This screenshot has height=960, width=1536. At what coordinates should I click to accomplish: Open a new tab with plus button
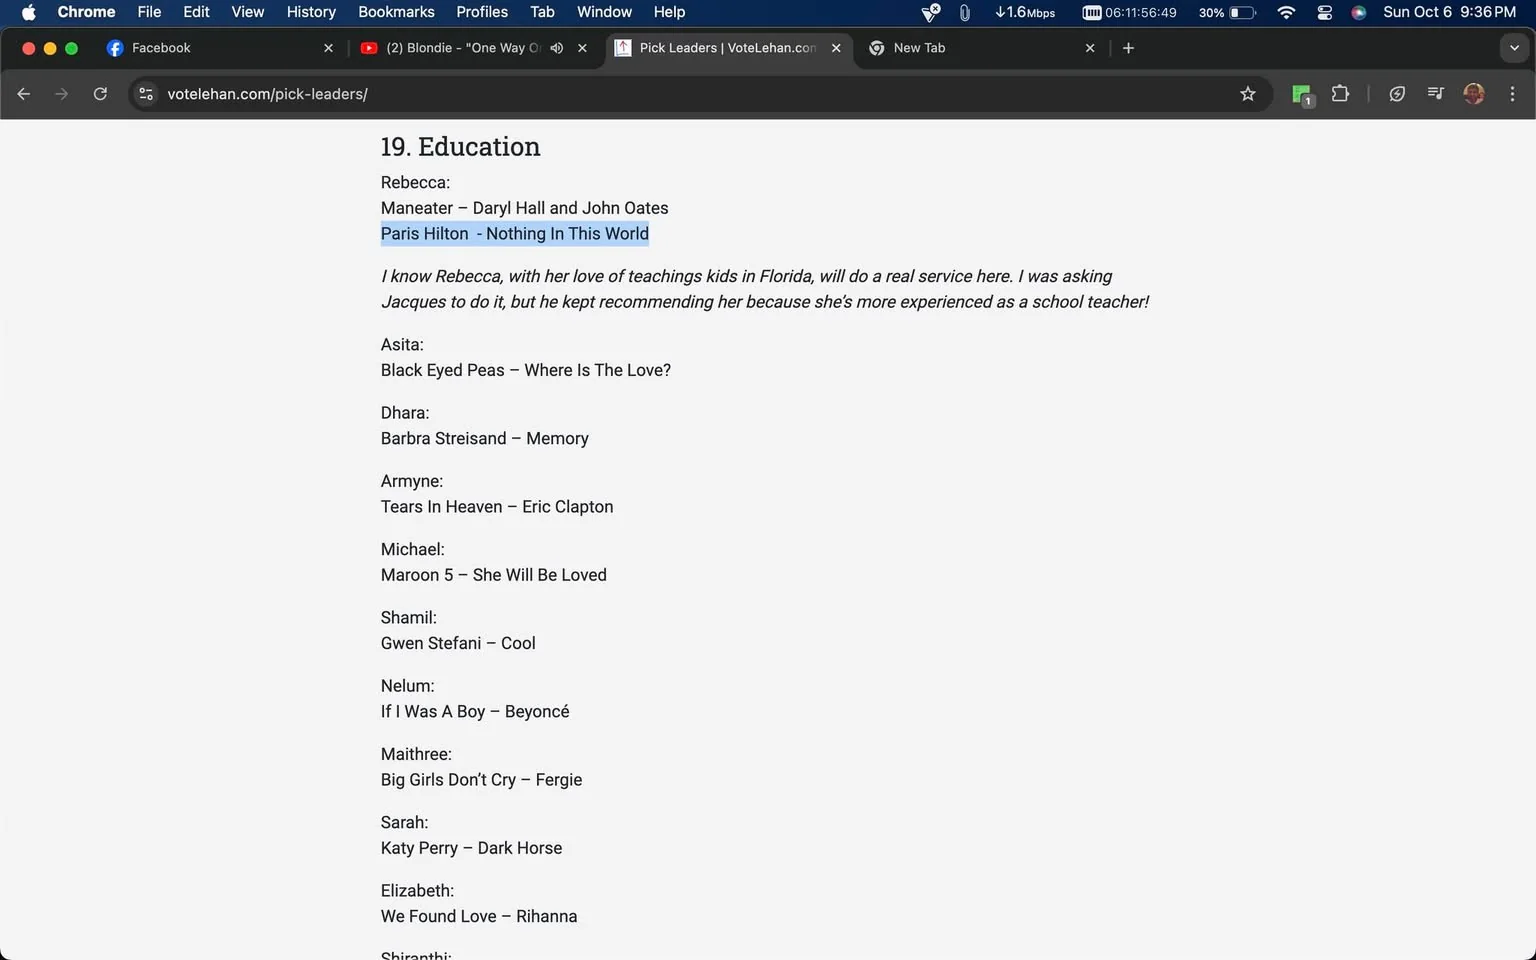click(x=1128, y=48)
